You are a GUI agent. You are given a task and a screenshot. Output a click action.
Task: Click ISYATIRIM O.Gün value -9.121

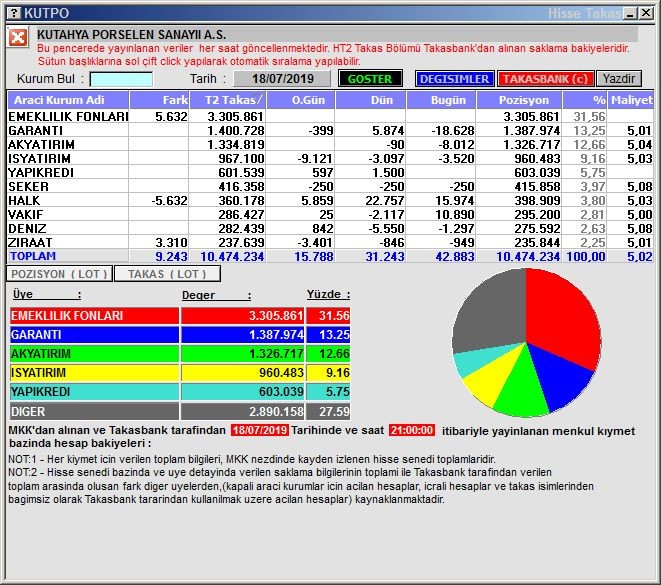(x=315, y=158)
